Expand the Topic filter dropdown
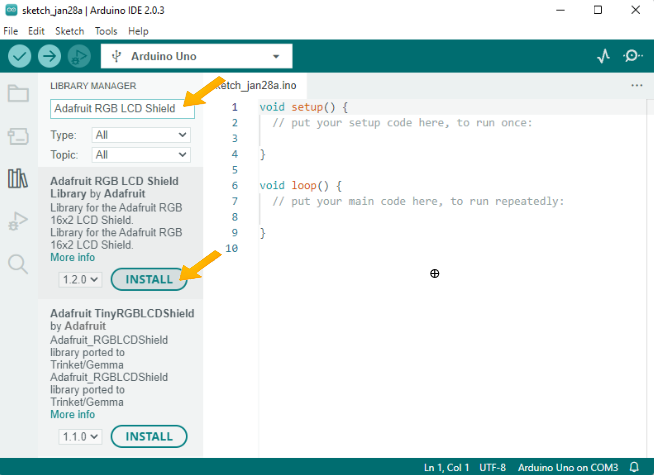This screenshot has height=475, width=654. coord(141,155)
